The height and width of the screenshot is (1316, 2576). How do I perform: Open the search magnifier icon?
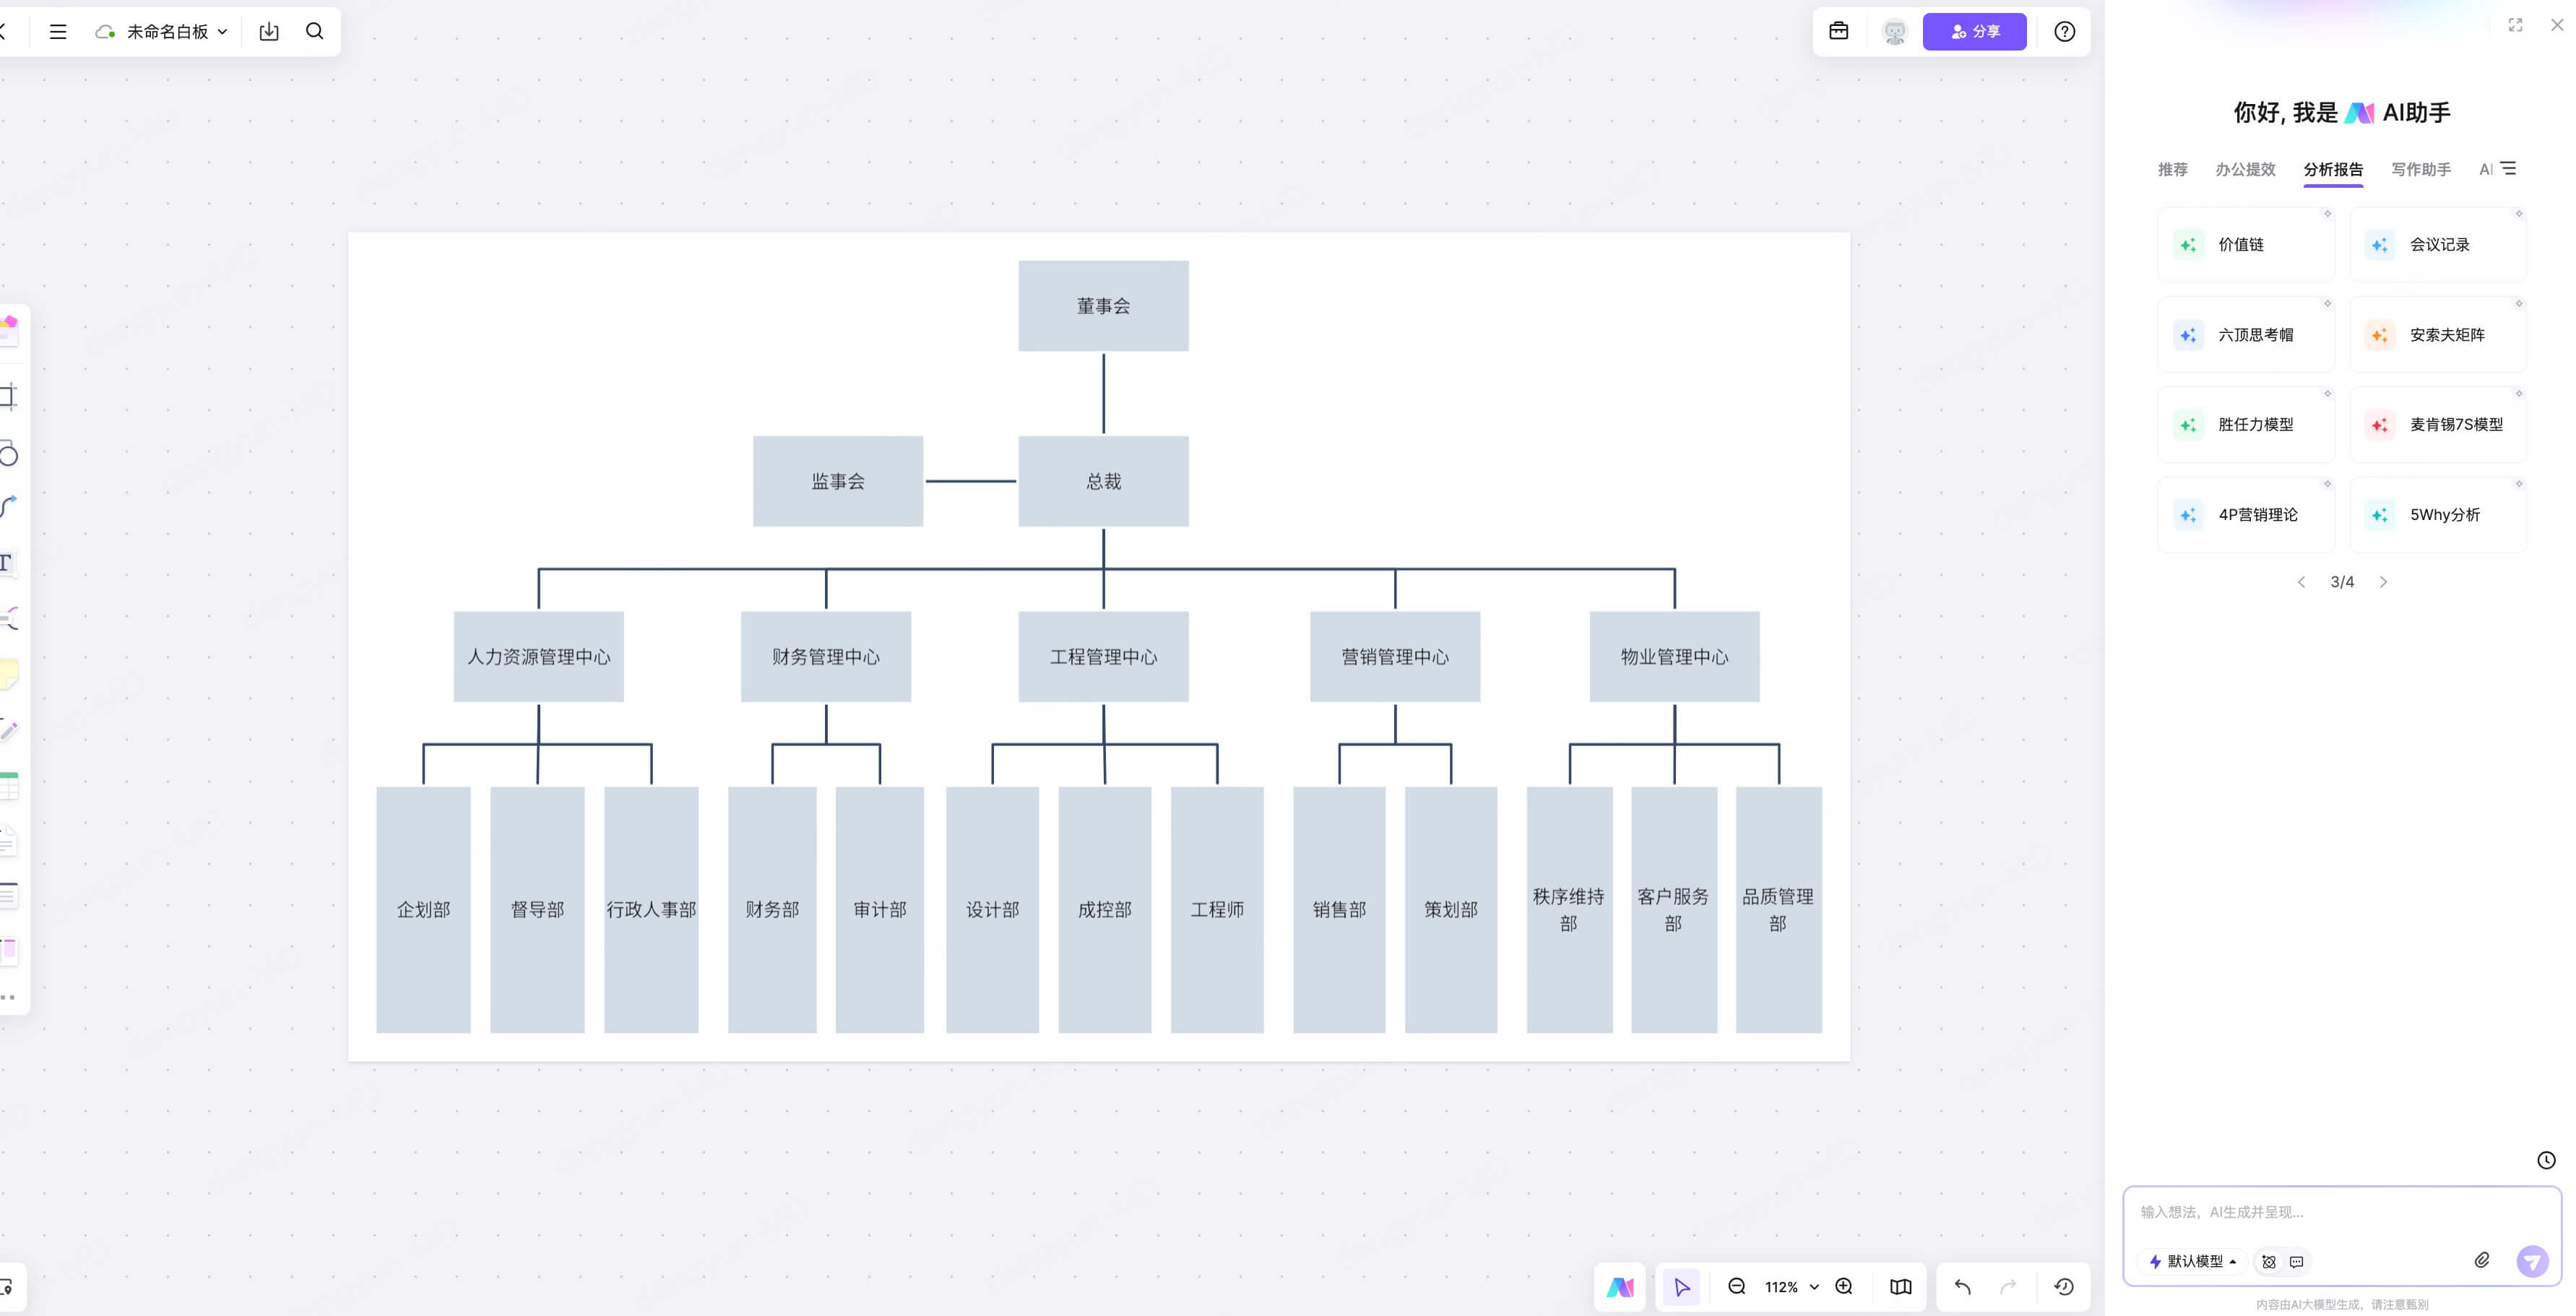[315, 31]
